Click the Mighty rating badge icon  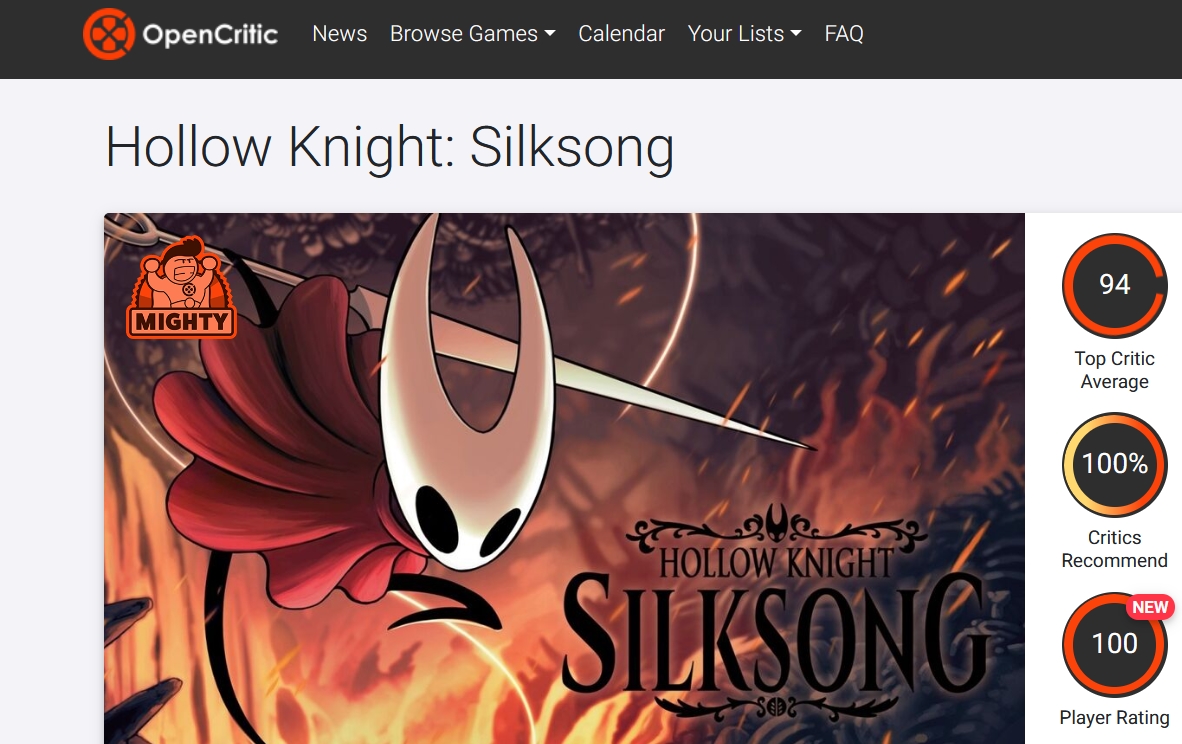[182, 287]
